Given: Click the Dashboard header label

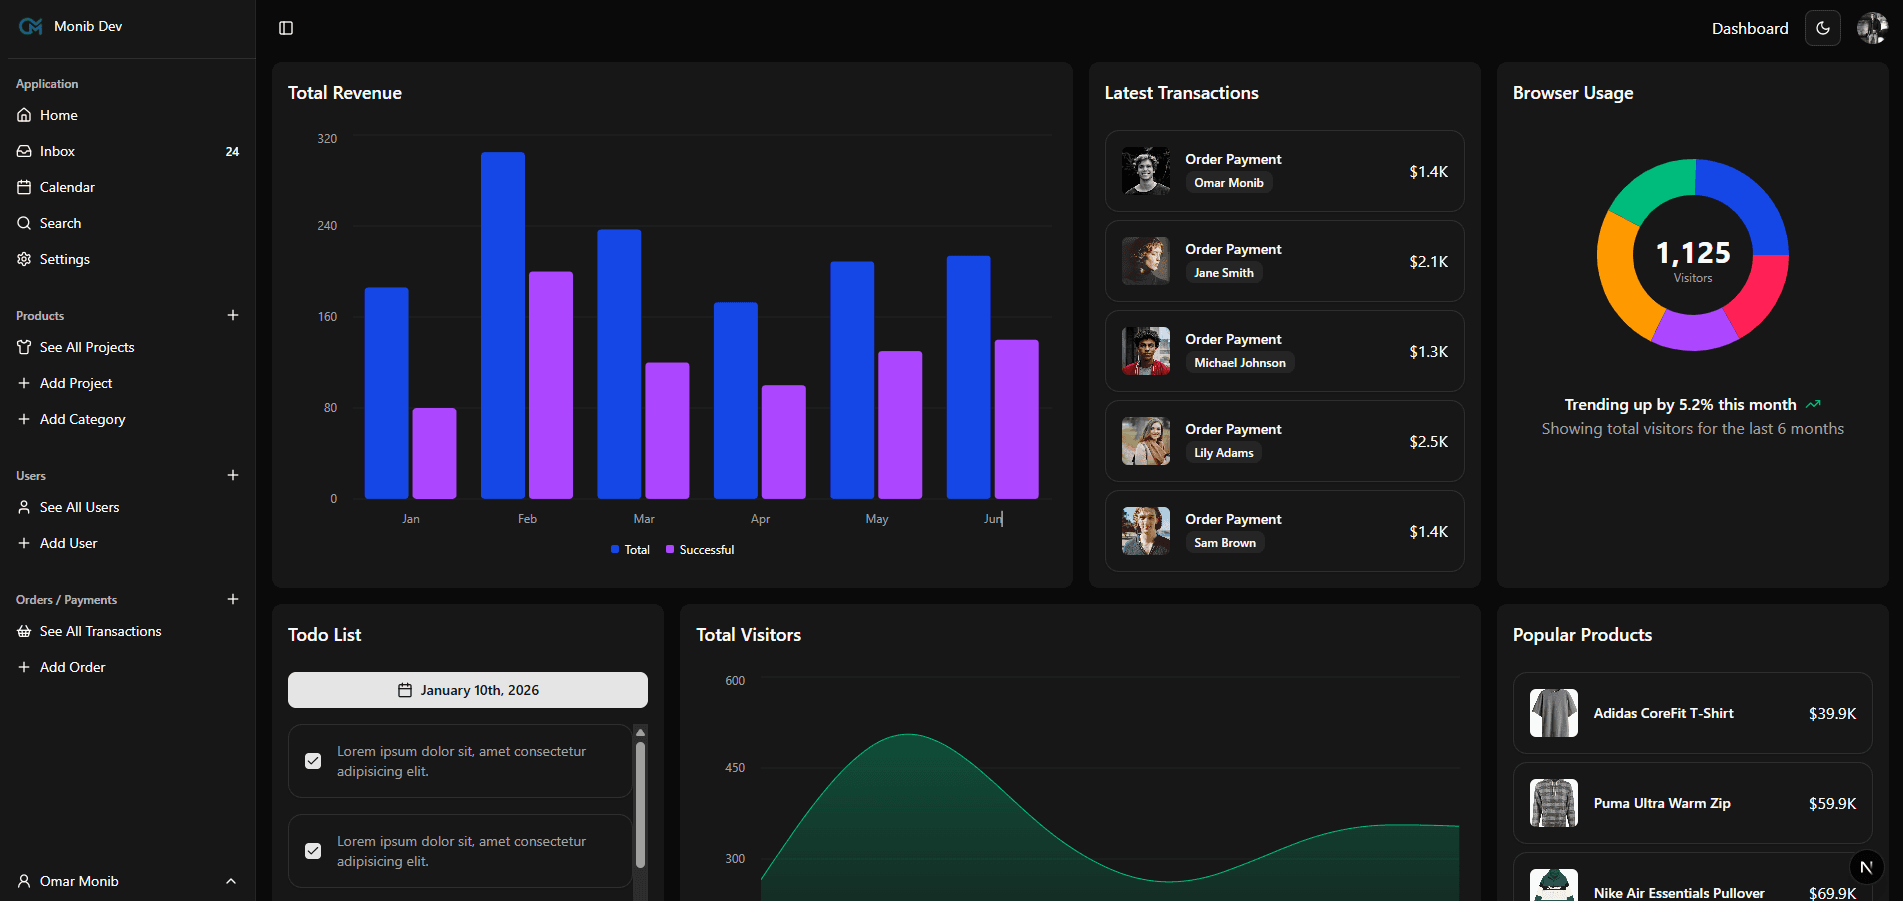Looking at the screenshot, I should [x=1750, y=28].
